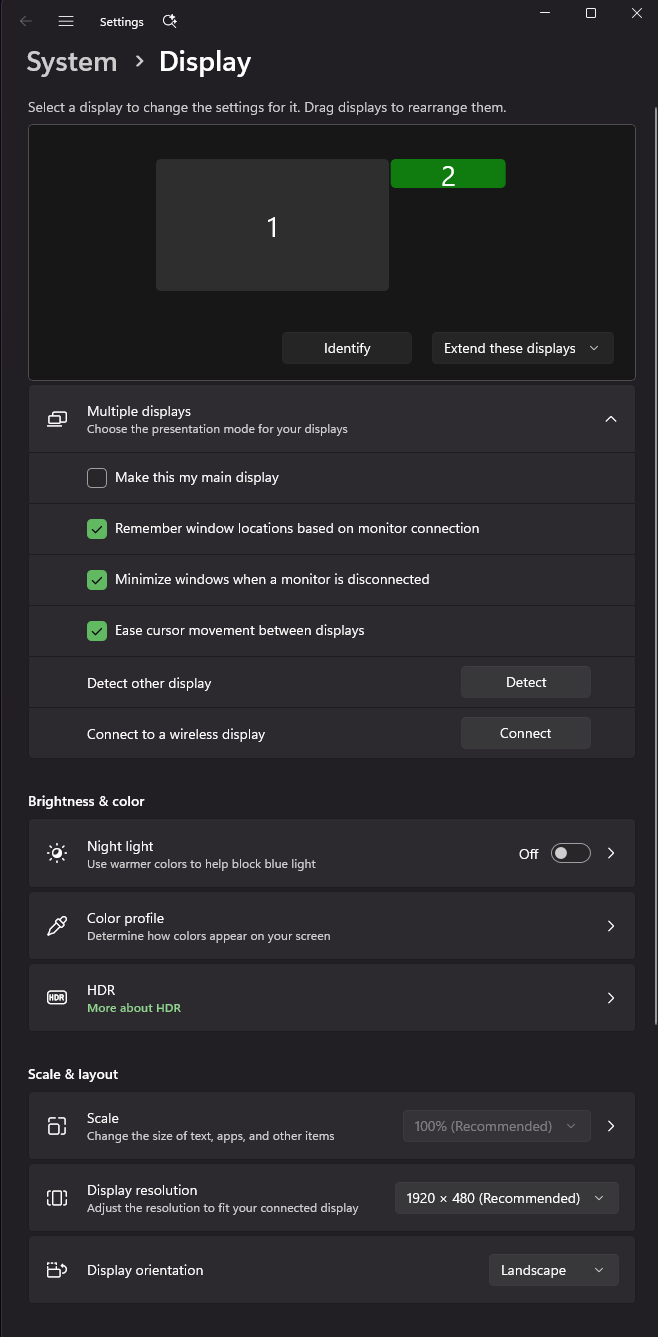Click the Color profile eyedropper icon

57,926
